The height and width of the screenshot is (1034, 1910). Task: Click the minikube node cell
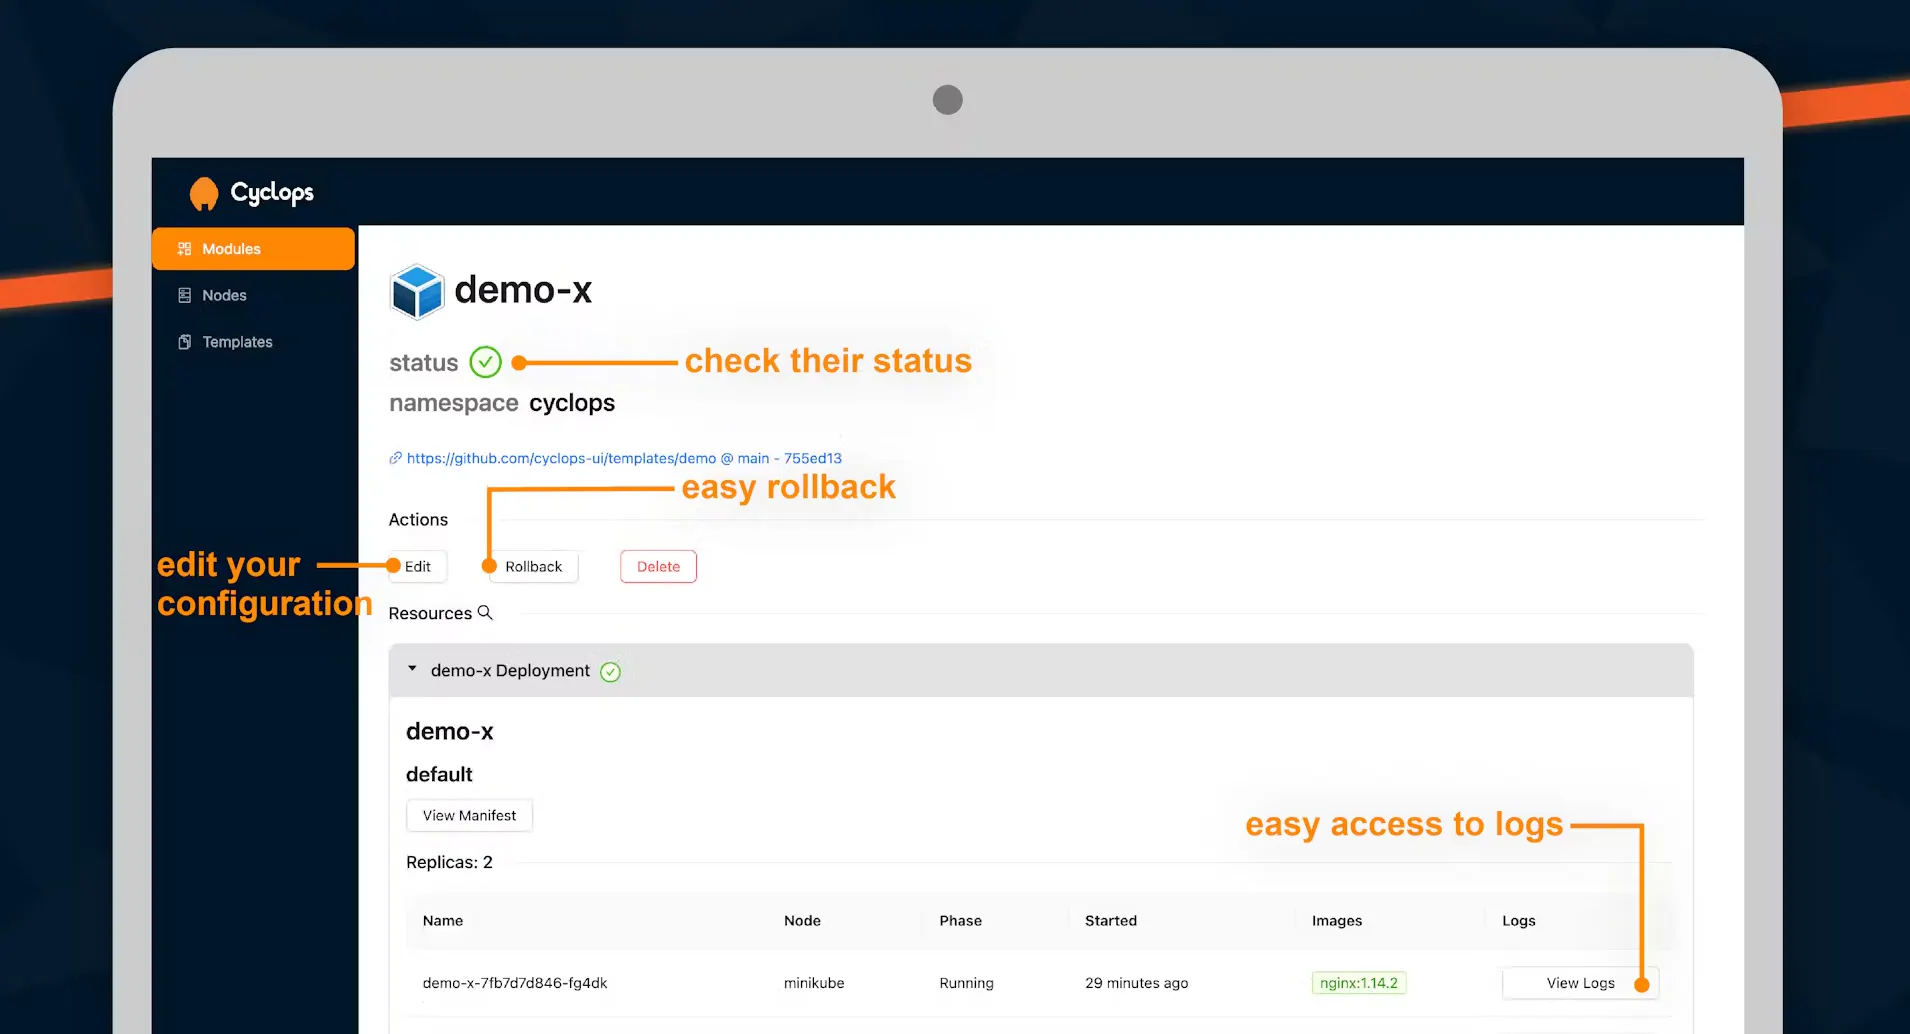click(x=814, y=983)
